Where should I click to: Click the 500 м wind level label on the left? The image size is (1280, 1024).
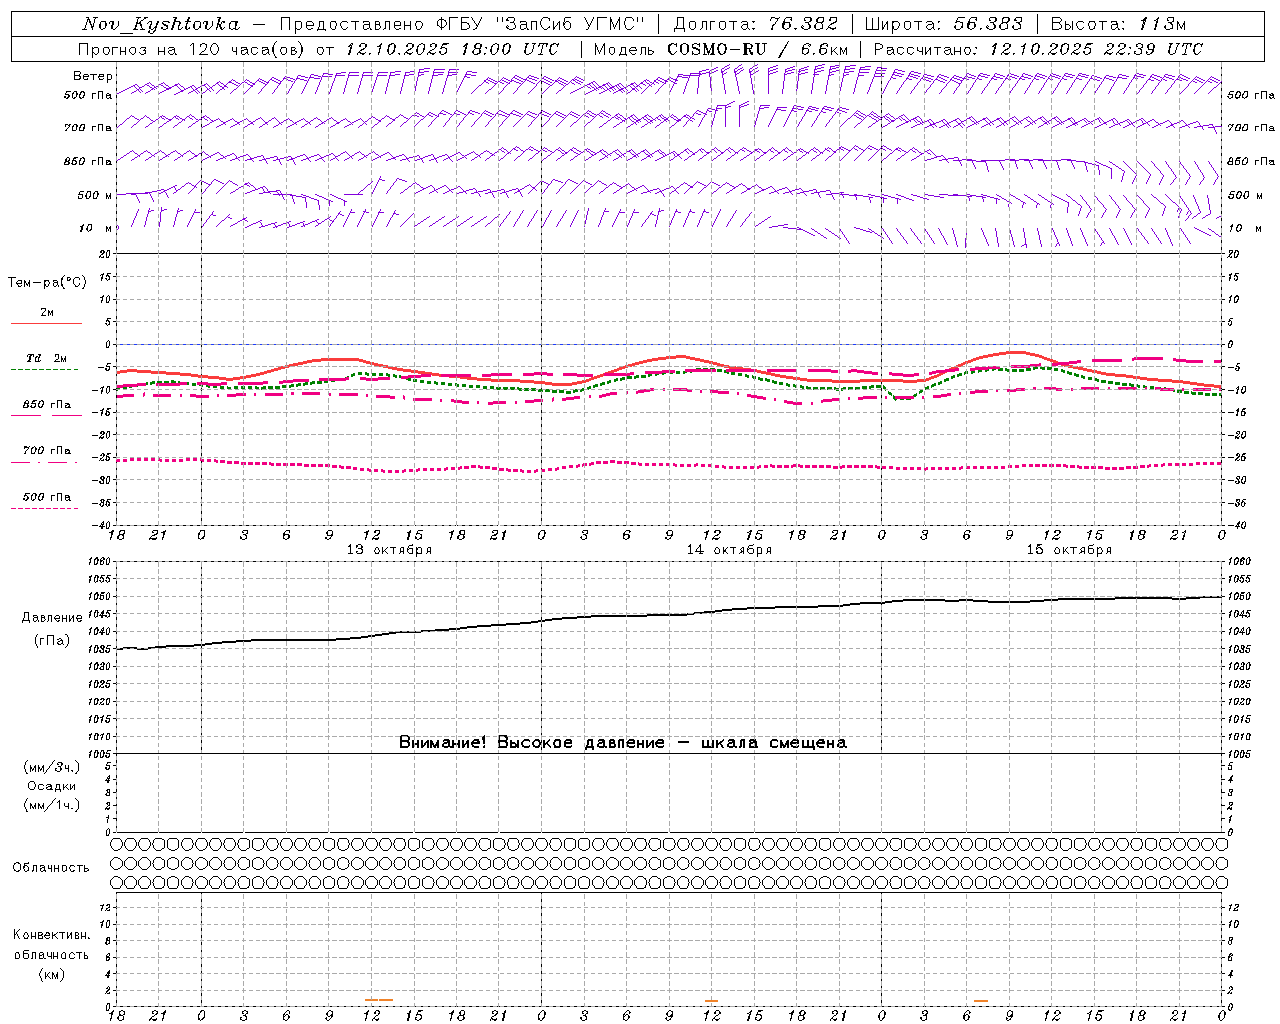[x=95, y=195]
